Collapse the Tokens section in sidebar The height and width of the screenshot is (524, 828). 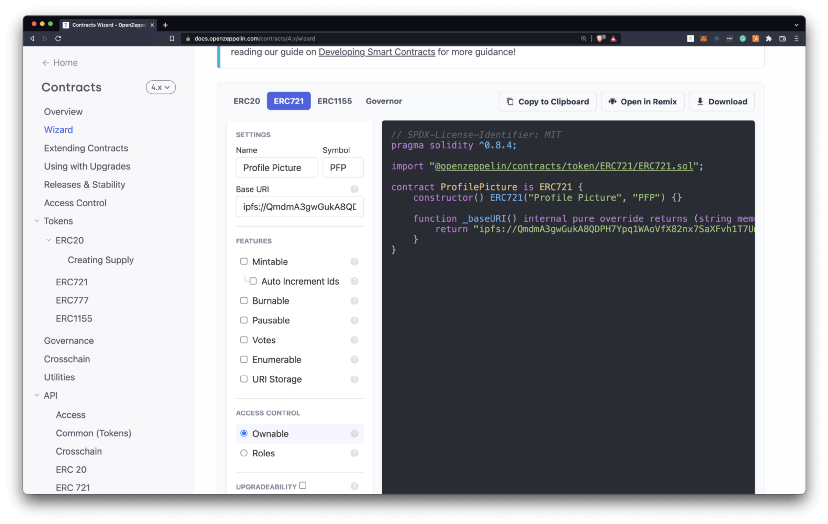[x=37, y=221]
